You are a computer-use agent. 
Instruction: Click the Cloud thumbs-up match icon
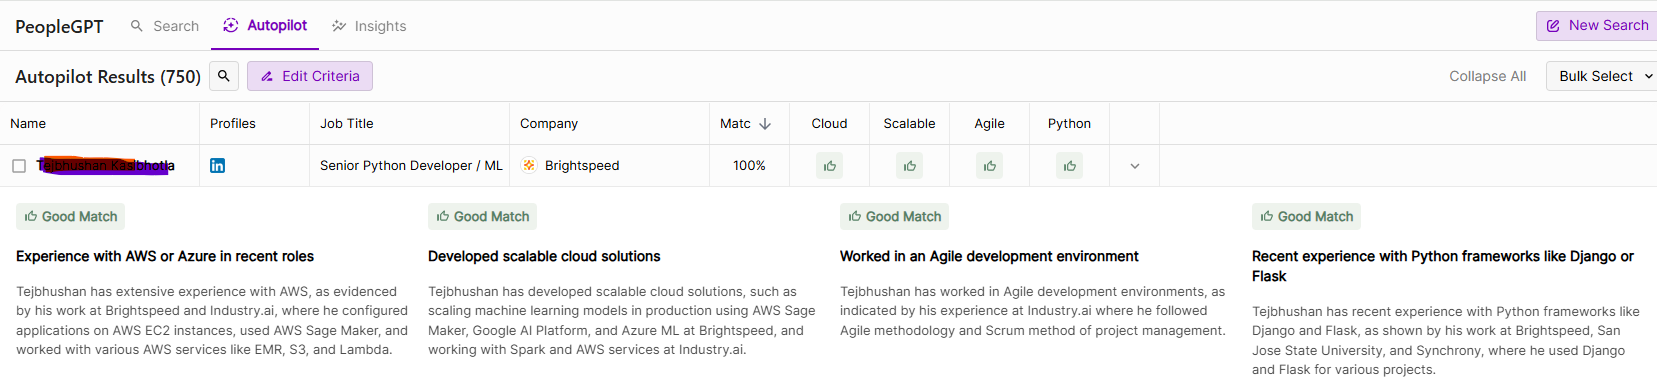tap(829, 166)
